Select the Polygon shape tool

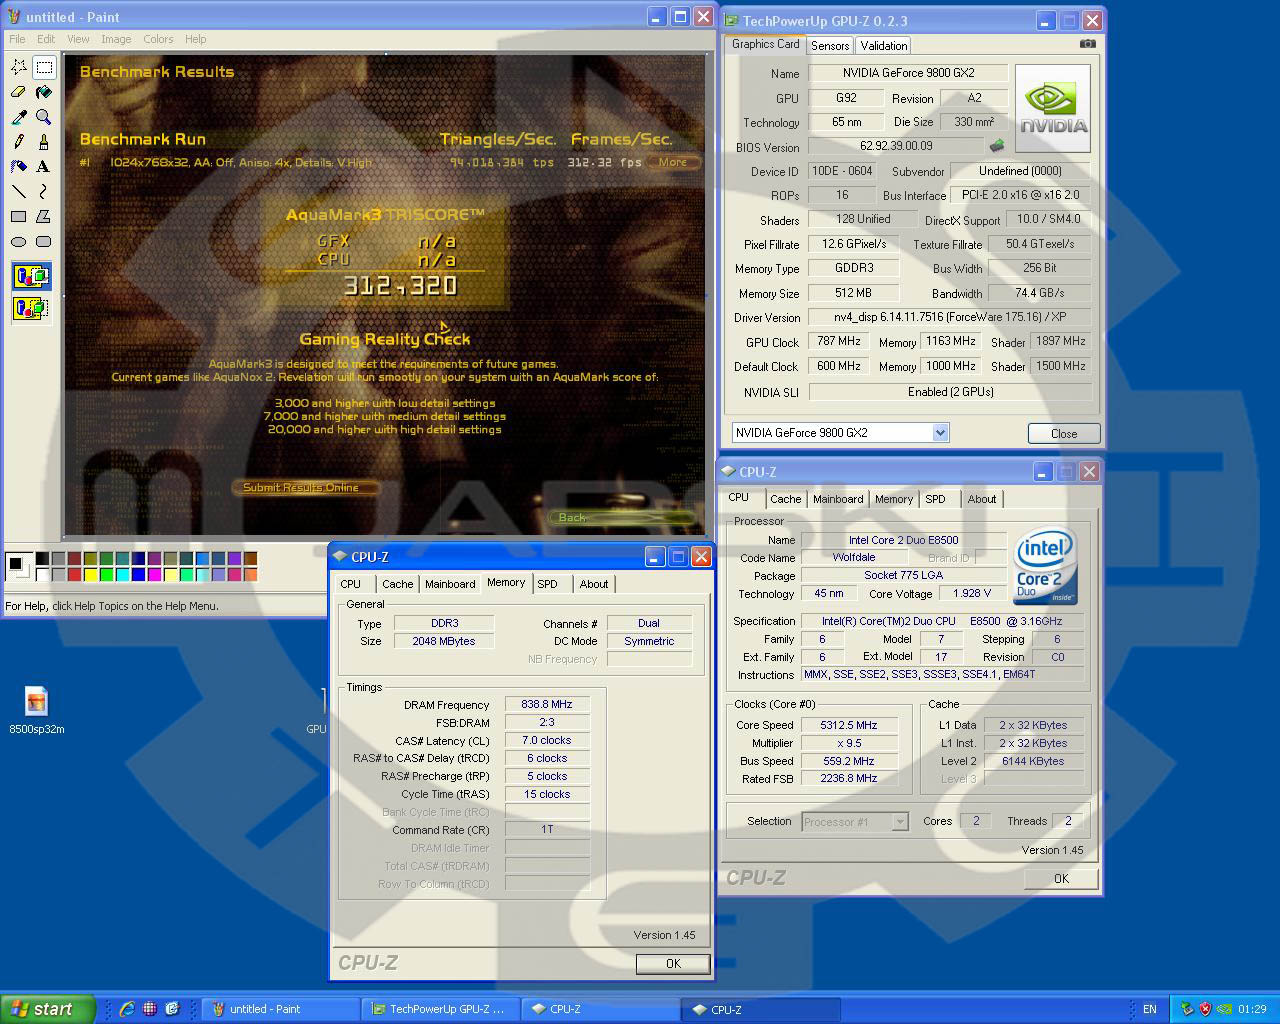44,216
